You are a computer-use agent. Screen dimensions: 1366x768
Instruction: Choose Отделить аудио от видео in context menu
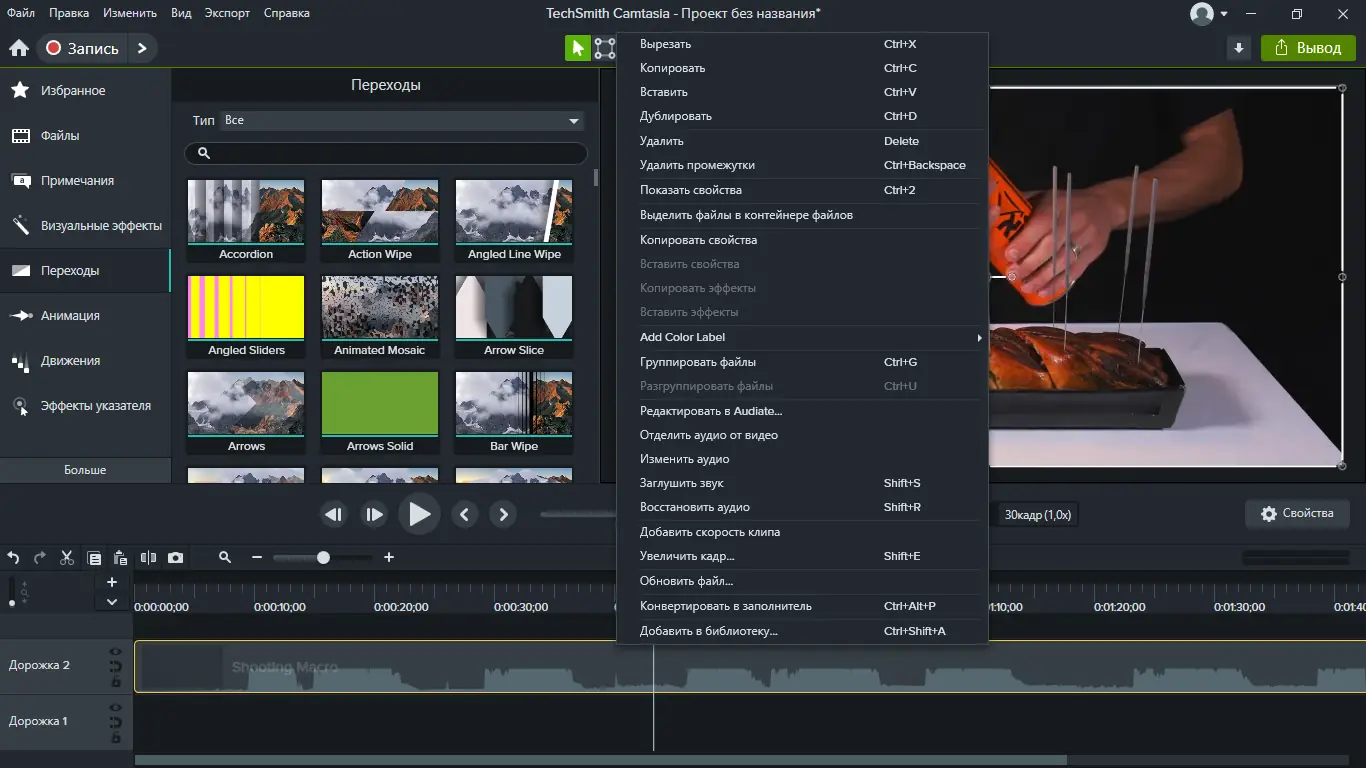click(x=708, y=435)
